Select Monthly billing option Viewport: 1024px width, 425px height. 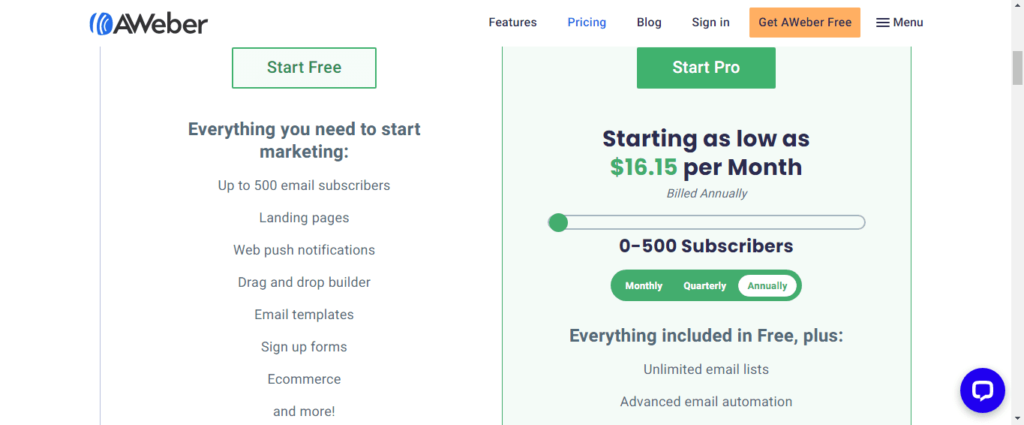click(x=643, y=286)
